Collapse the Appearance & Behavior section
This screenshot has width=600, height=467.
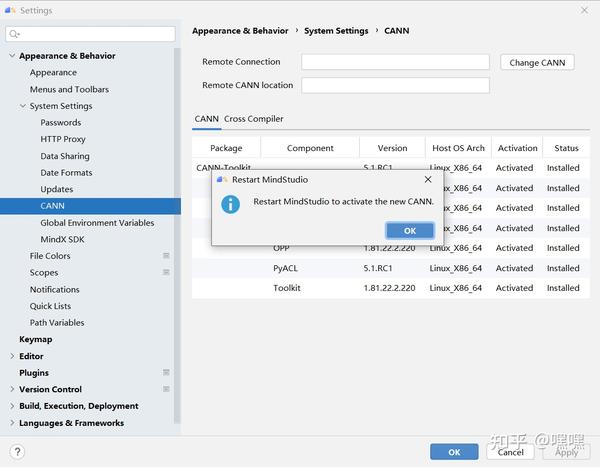click(11, 56)
